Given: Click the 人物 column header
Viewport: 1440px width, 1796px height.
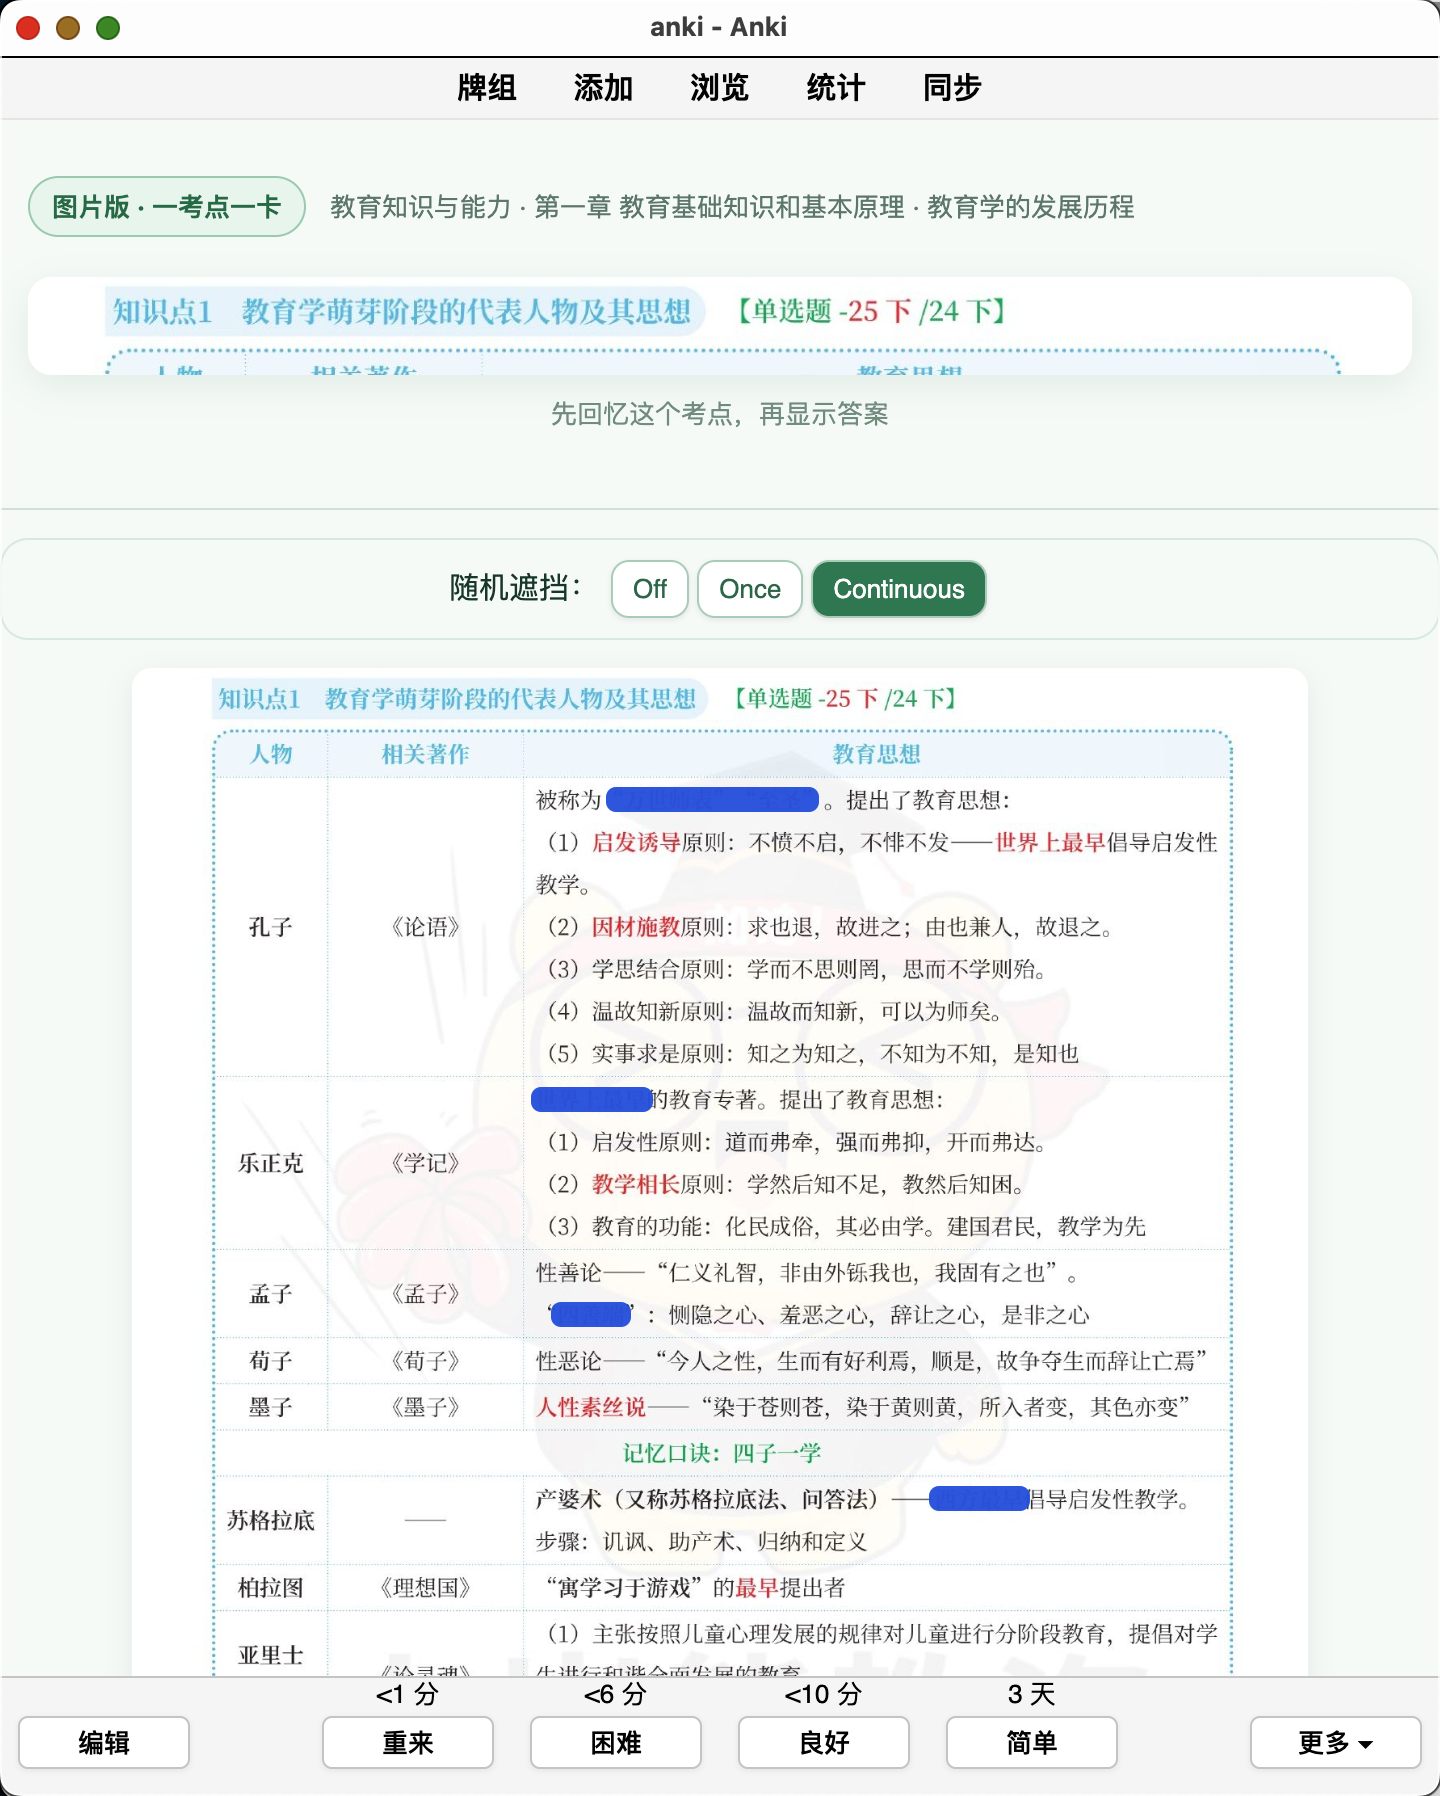Looking at the screenshot, I should [271, 754].
